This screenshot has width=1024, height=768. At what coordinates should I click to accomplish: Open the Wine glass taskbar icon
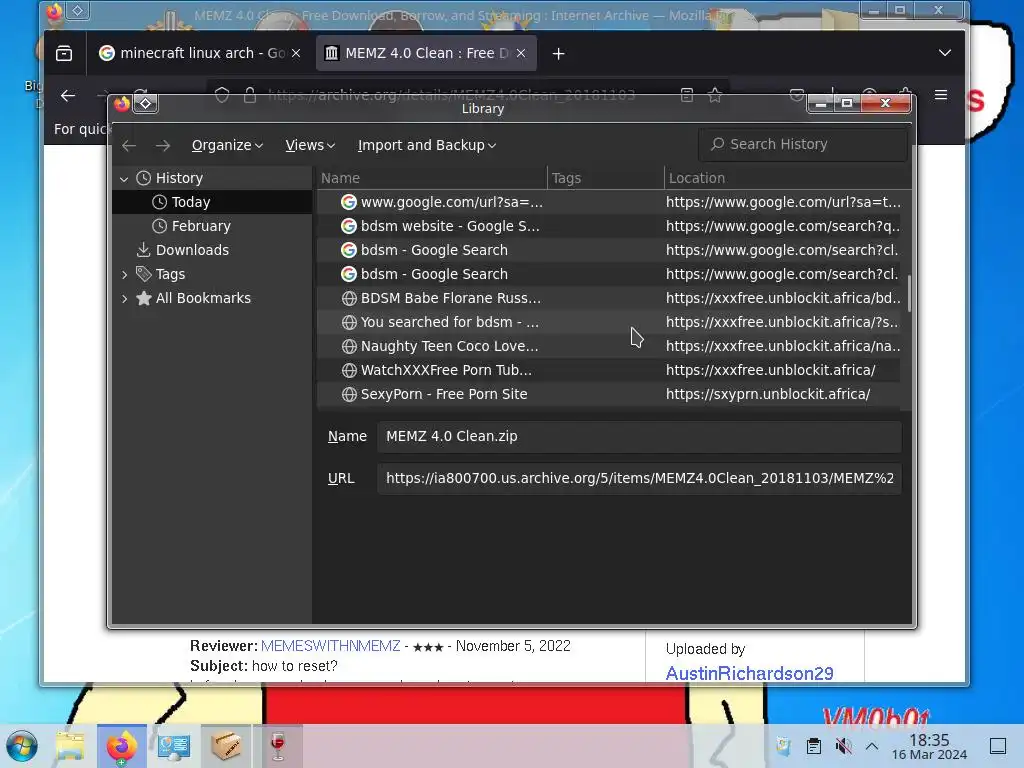[x=278, y=746]
